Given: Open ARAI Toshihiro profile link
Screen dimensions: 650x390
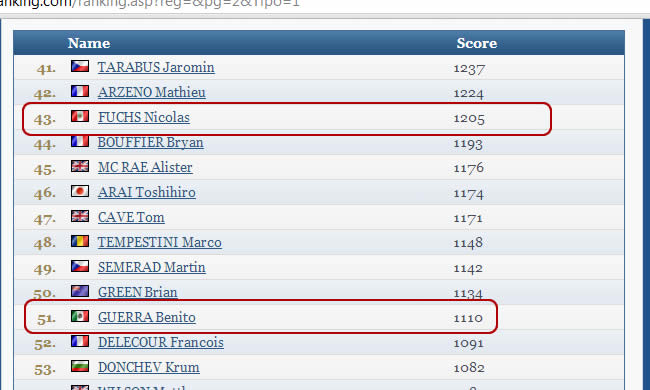Looking at the screenshot, I should click(147, 192).
